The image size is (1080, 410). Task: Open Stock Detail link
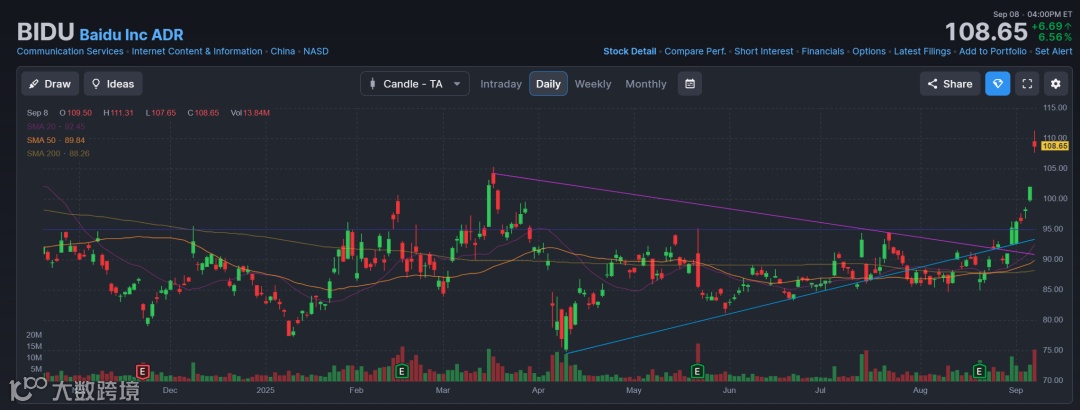coord(630,51)
